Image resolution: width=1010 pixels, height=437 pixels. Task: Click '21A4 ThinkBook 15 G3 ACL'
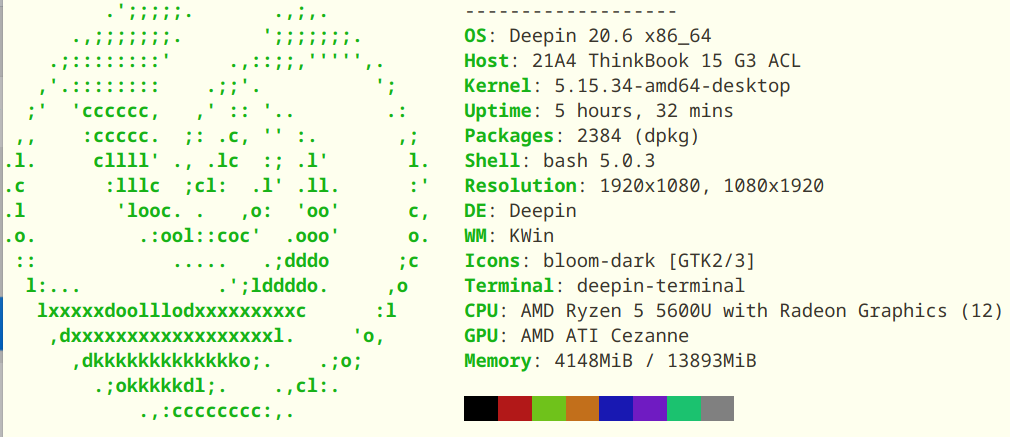[666, 61]
